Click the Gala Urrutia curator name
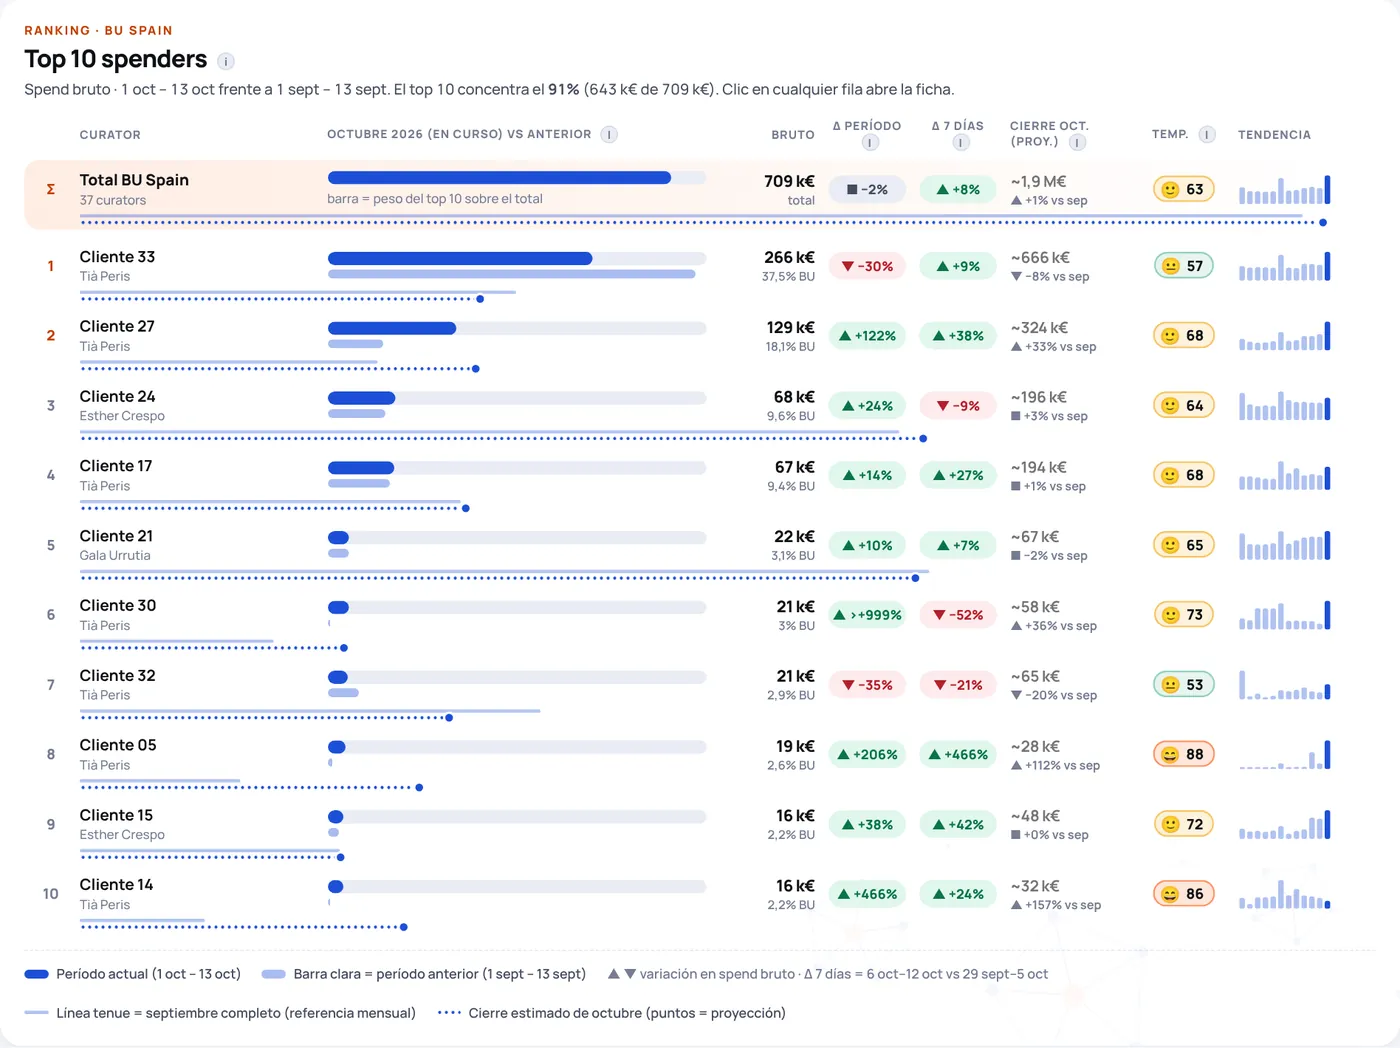The width and height of the screenshot is (1400, 1048). [x=115, y=556]
